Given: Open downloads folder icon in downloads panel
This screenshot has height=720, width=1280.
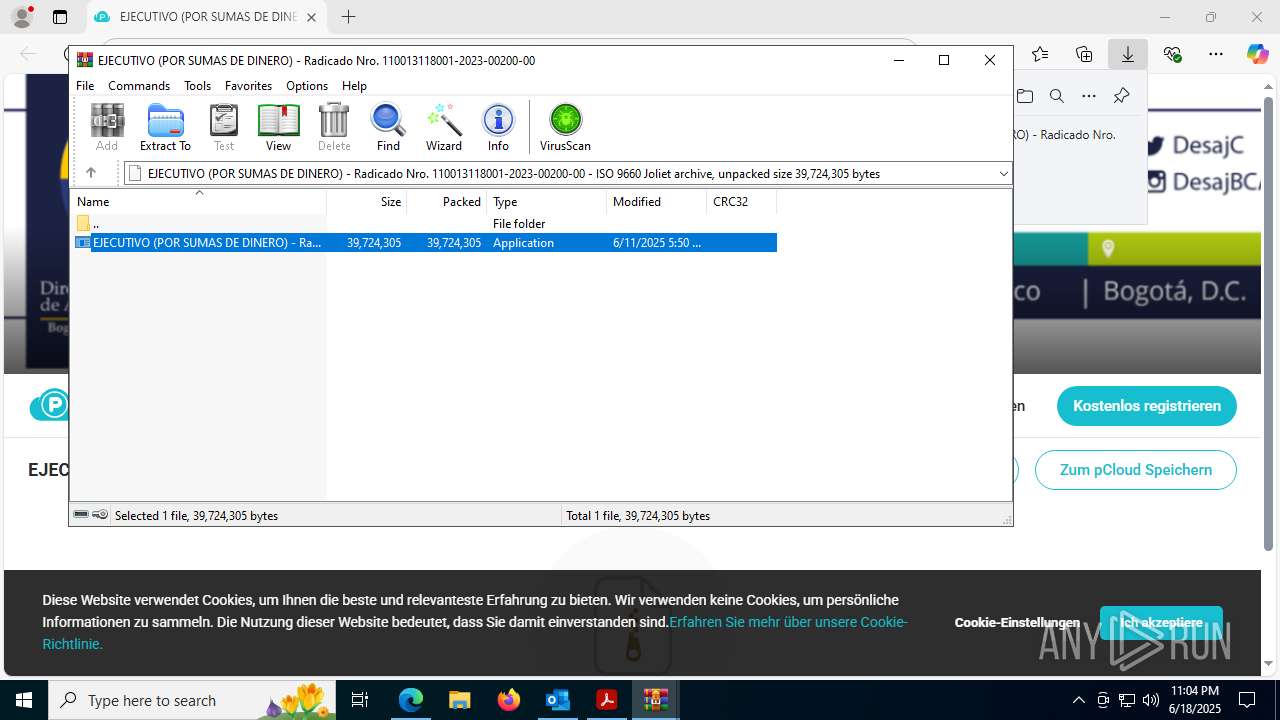Looking at the screenshot, I should (x=1025, y=96).
